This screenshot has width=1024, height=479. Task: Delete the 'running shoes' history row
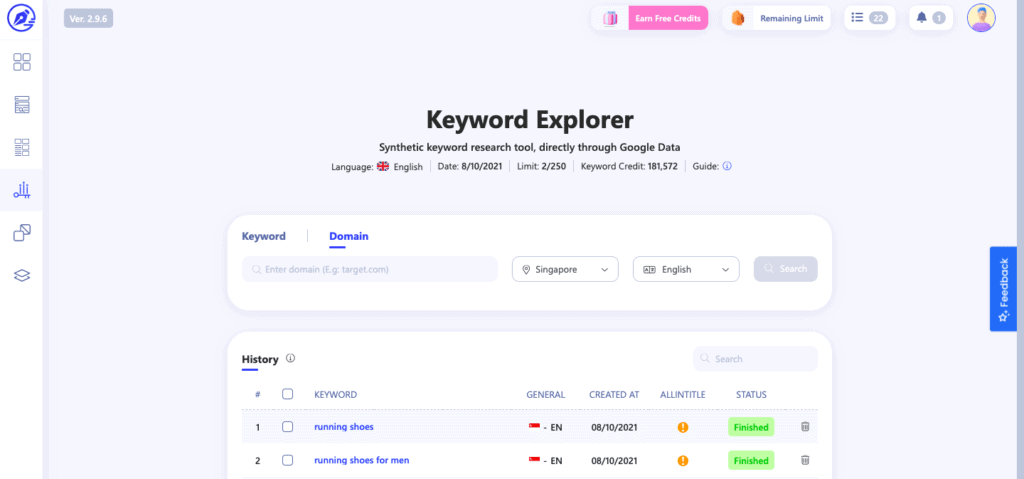pos(805,427)
